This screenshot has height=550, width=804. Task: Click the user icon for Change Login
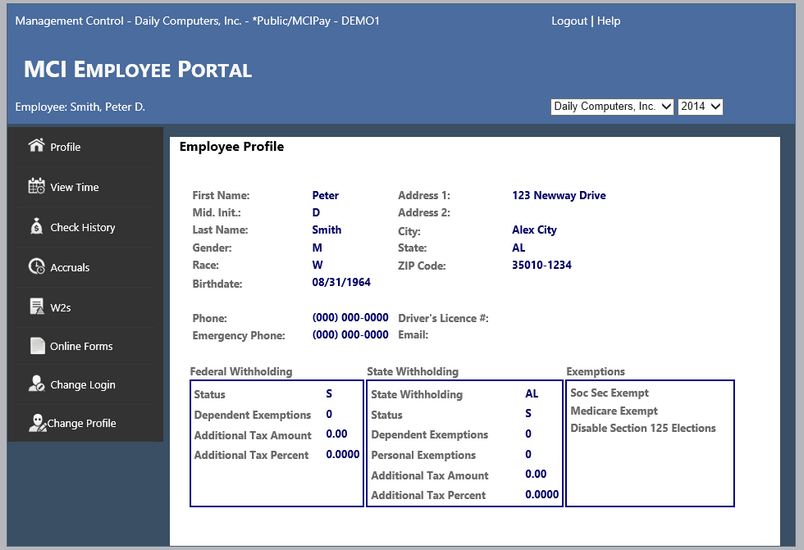pyautogui.click(x=37, y=384)
